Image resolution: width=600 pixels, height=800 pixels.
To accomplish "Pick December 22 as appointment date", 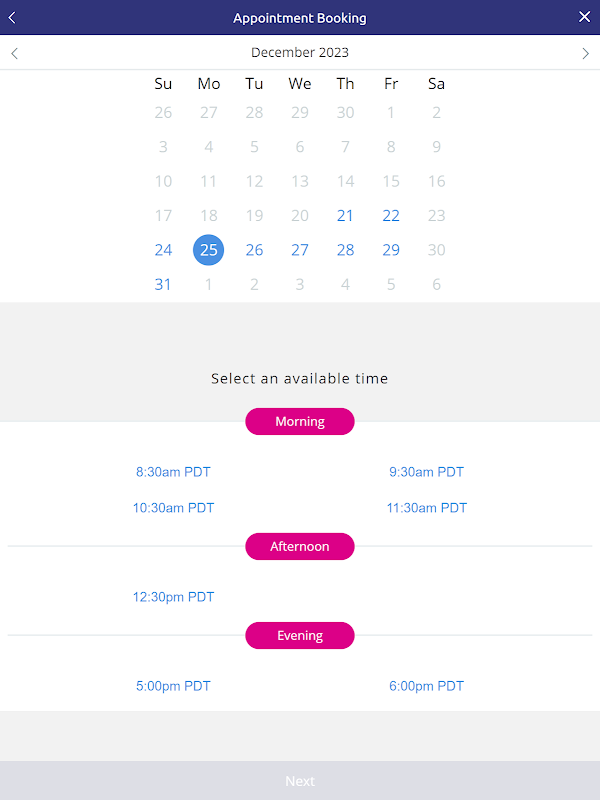I will coord(391,216).
